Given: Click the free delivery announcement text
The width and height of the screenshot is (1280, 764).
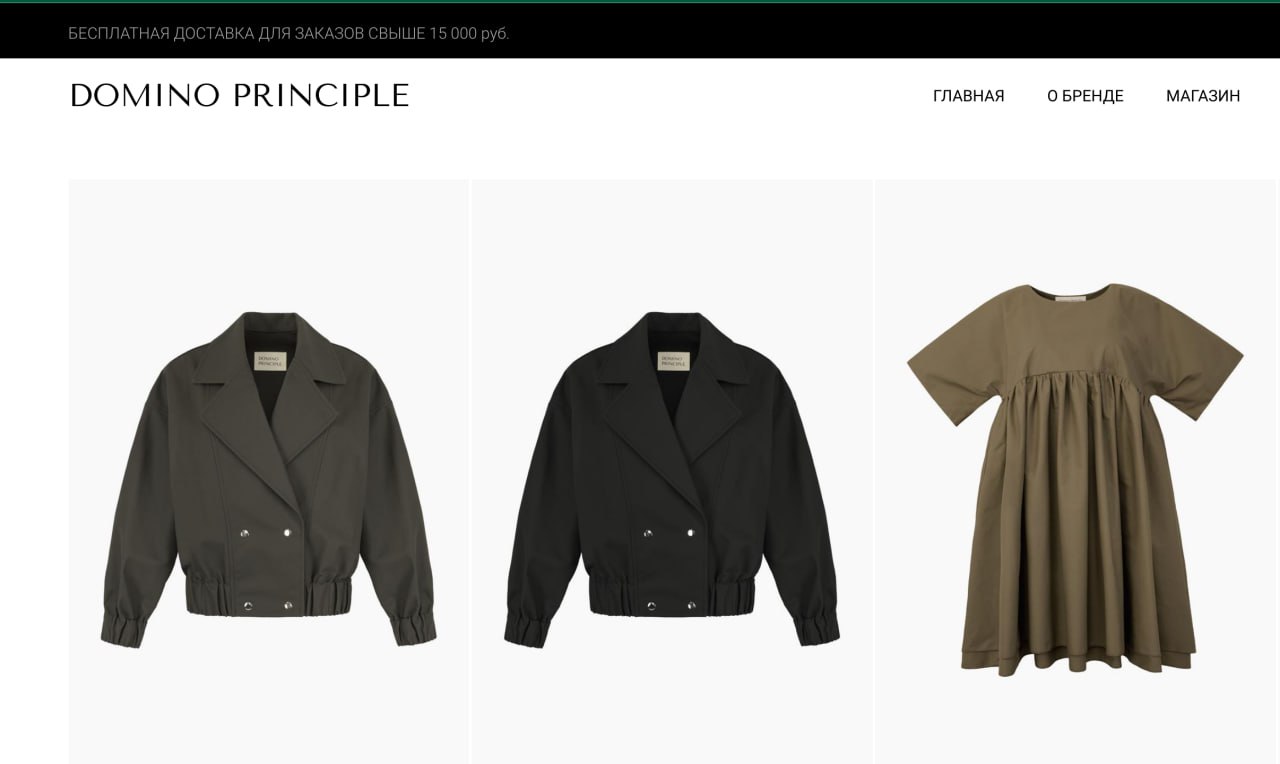Looking at the screenshot, I should [289, 33].
